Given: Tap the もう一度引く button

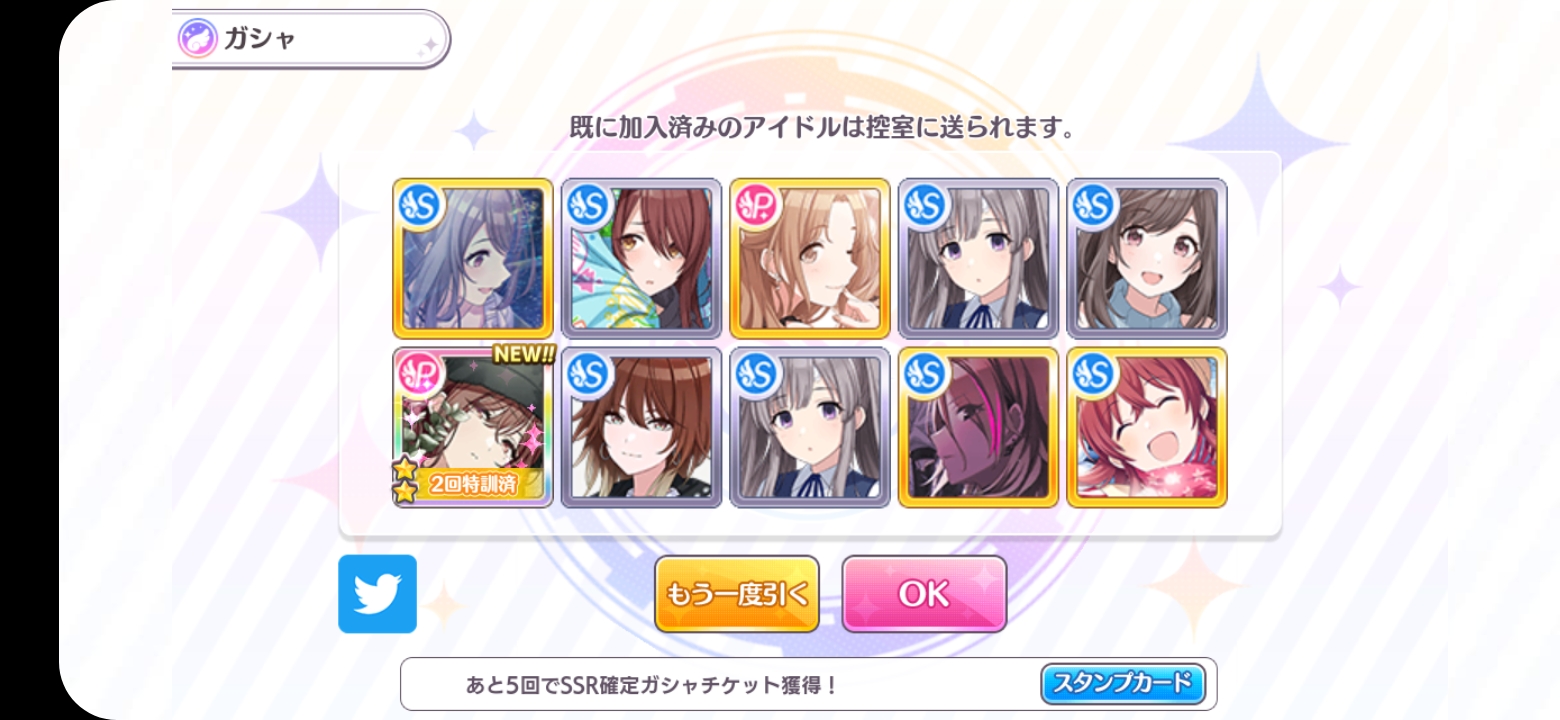Looking at the screenshot, I should 737,594.
